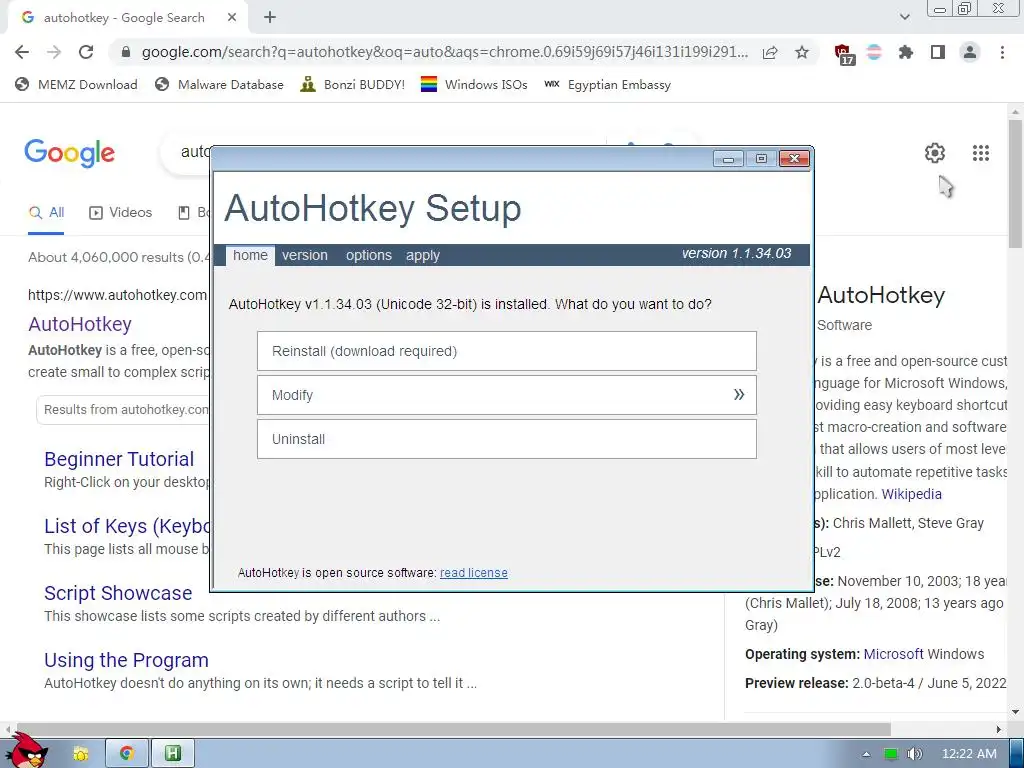Reload the Google search page
1024x768 pixels.
point(86,52)
